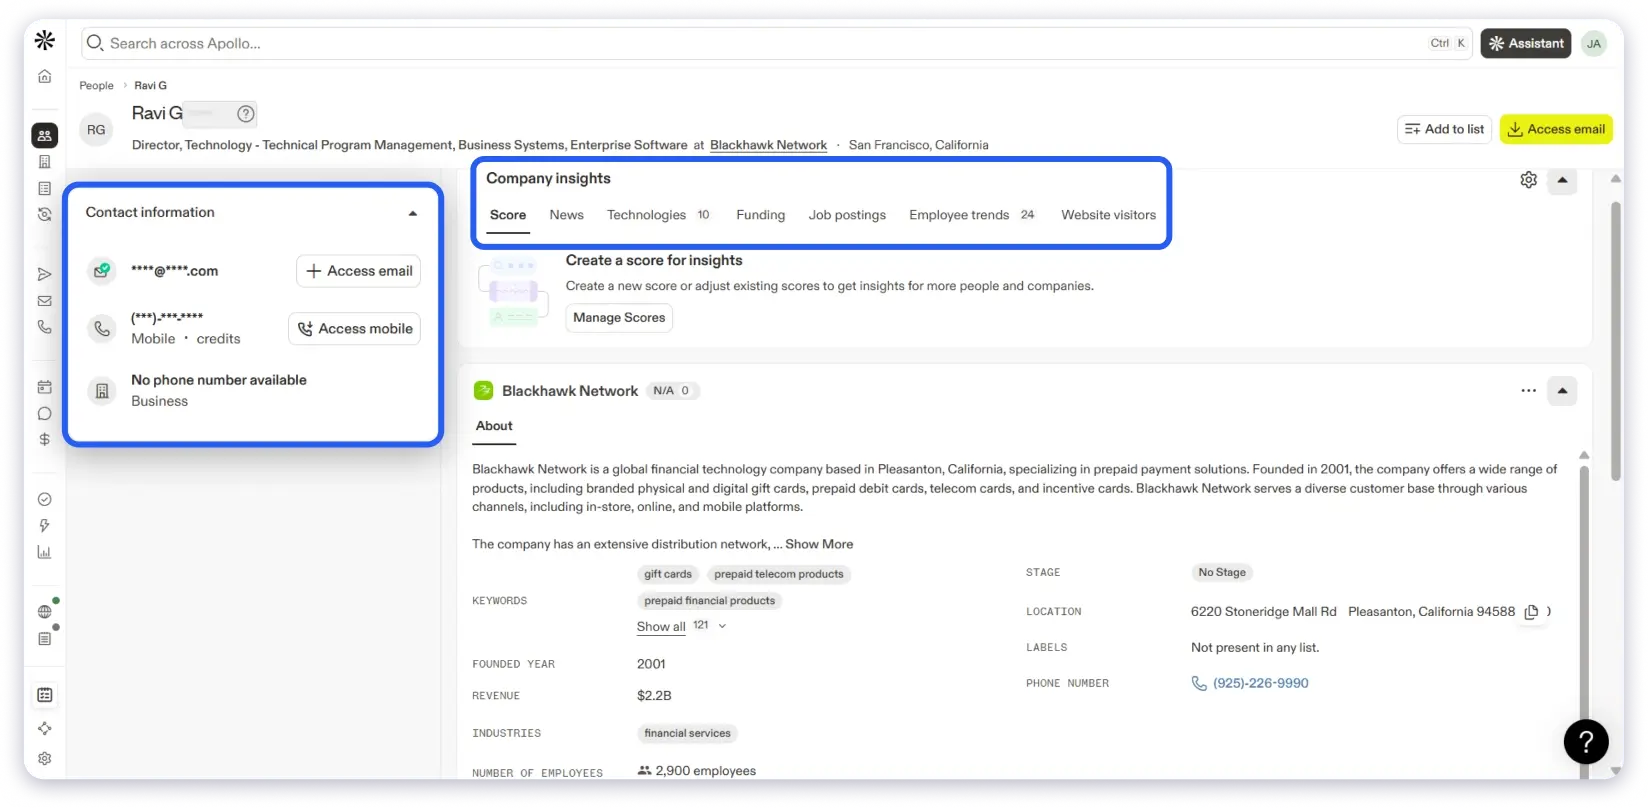Click Company insights settings gear icon
The height and width of the screenshot is (808, 1648).
click(1528, 180)
